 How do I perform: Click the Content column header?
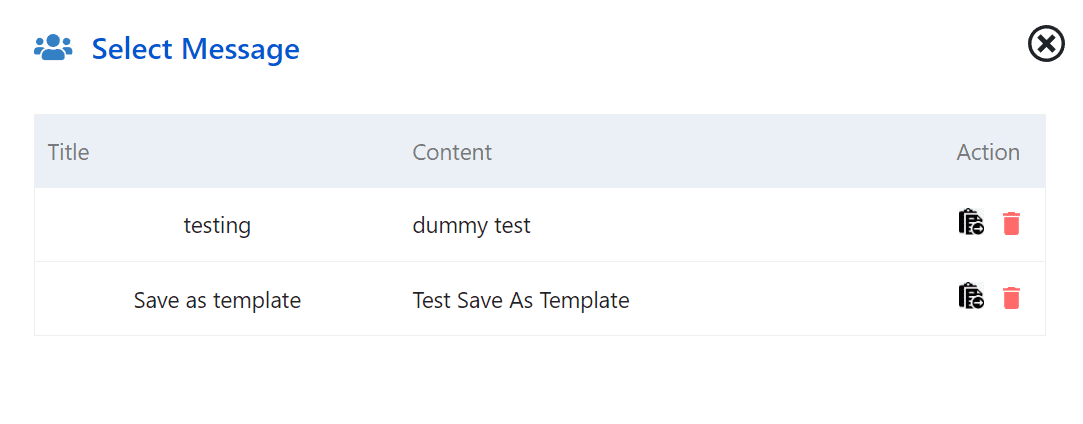click(x=452, y=152)
